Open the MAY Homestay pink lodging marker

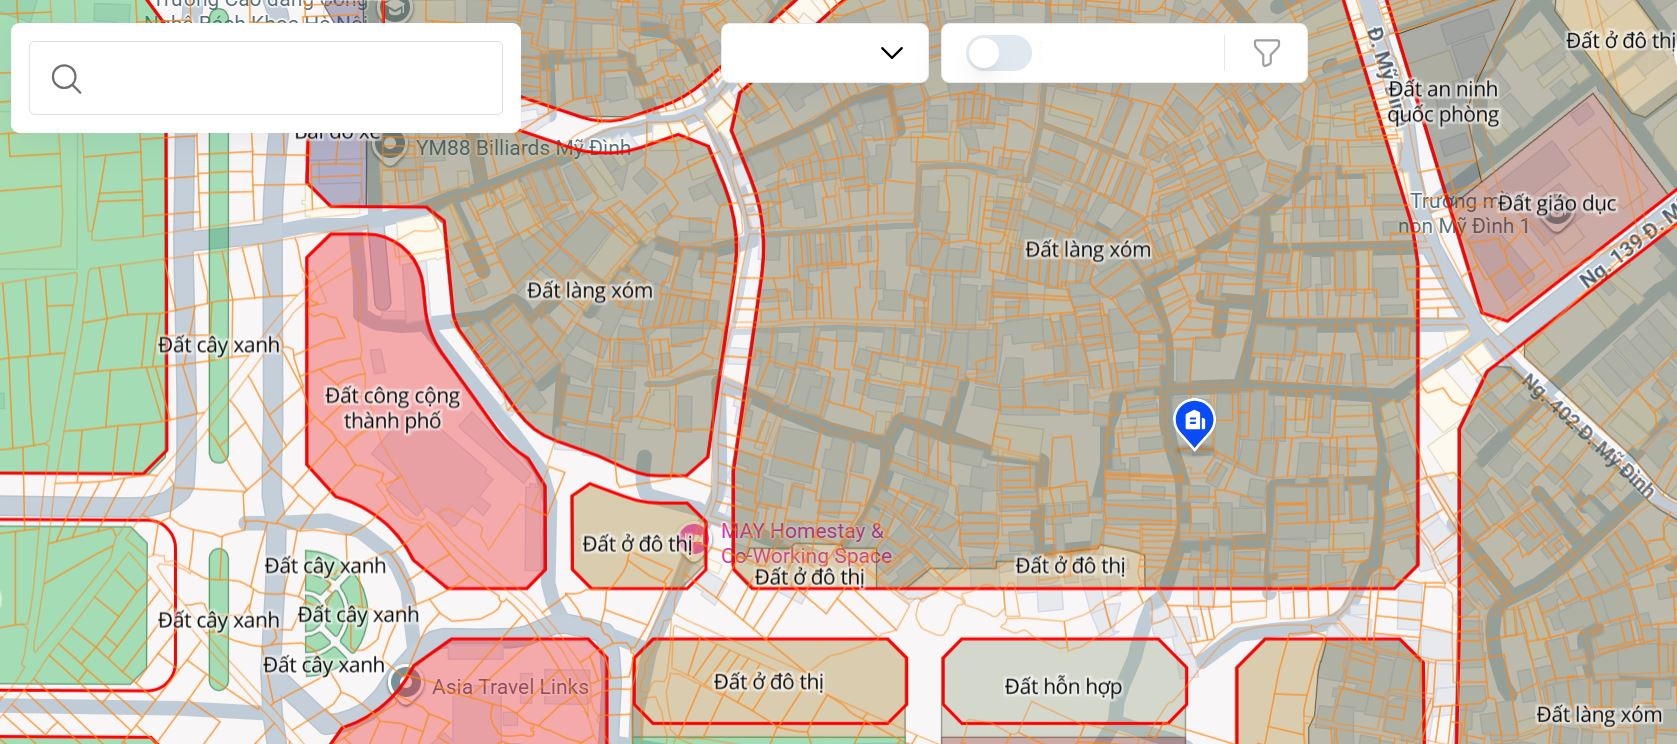point(693,541)
